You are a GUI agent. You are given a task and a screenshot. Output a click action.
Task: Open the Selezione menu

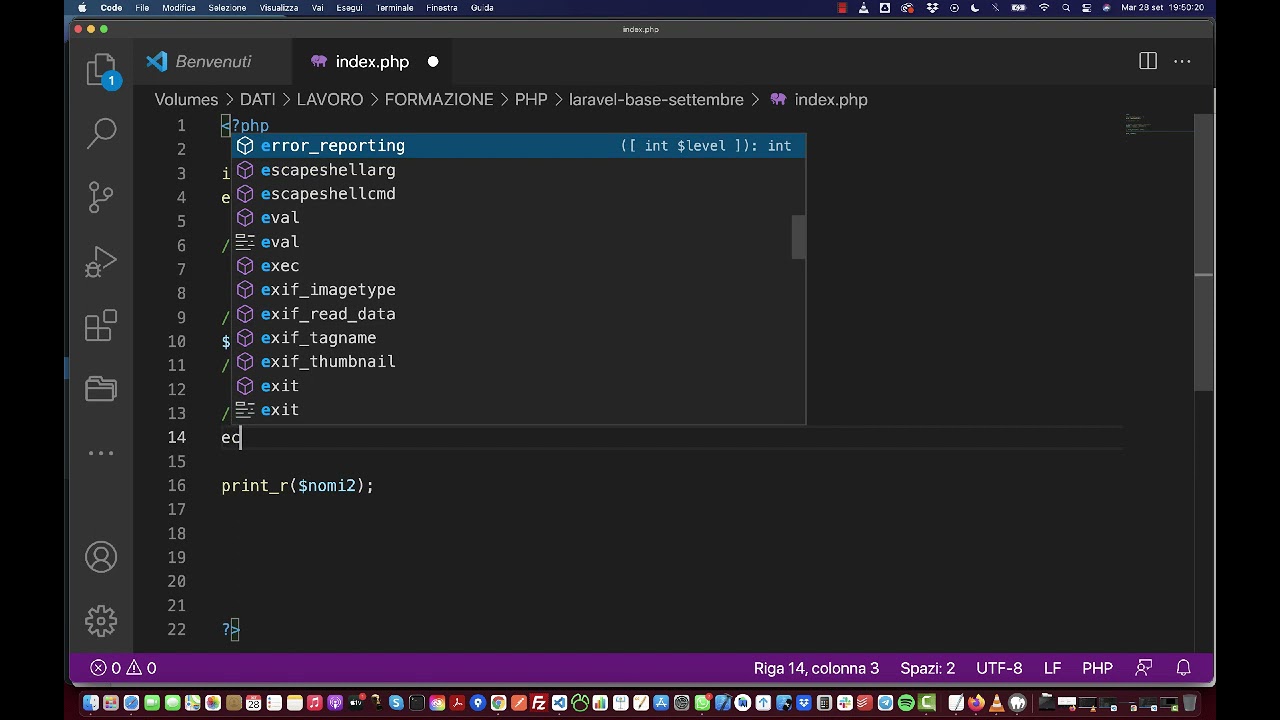227,7
